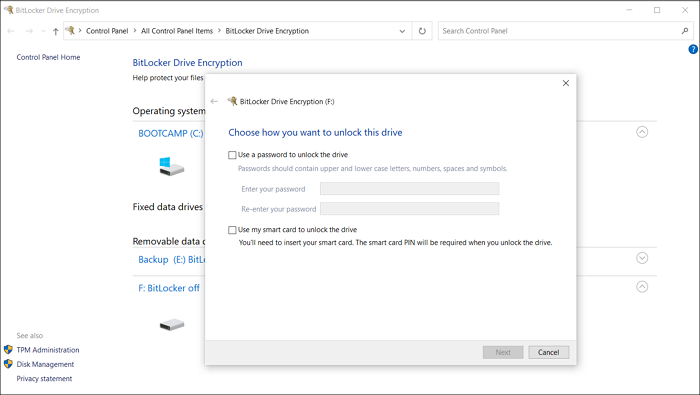Expand the chevron after 'All Control Panel Items'
The height and width of the screenshot is (395, 700).
219,31
